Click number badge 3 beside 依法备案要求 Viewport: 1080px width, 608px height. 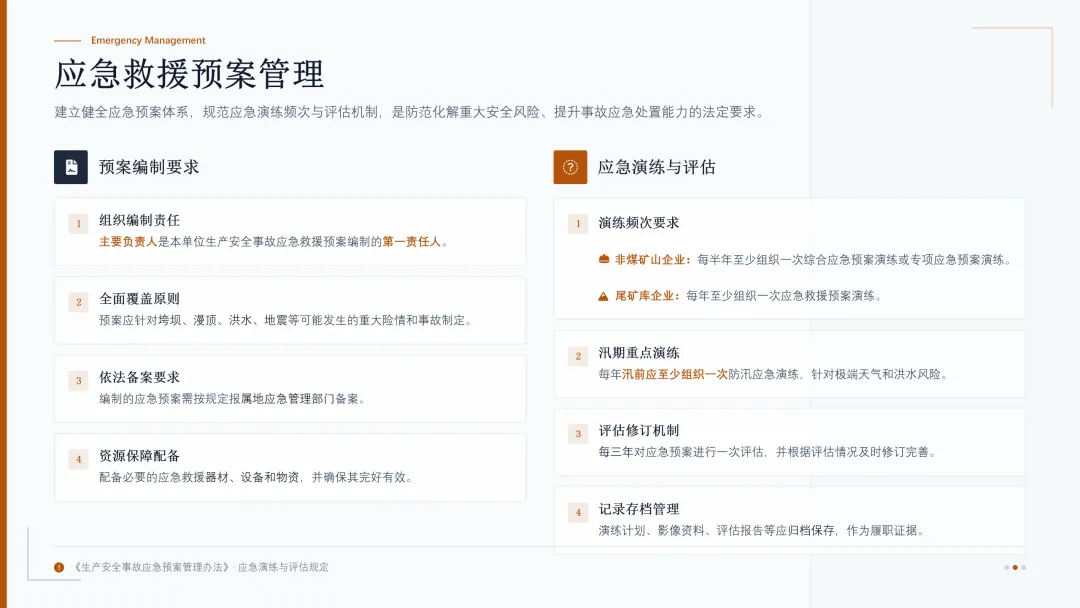(x=79, y=381)
